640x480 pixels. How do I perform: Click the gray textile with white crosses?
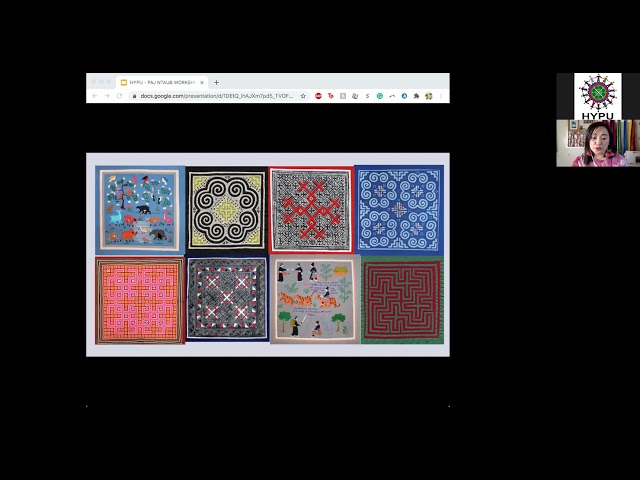[x=227, y=299]
